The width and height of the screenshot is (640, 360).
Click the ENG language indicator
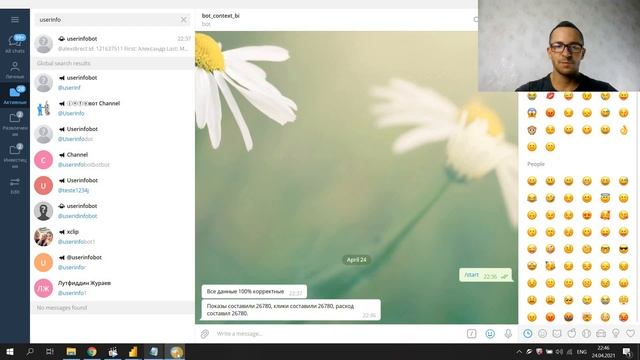pyautogui.click(x=582, y=351)
